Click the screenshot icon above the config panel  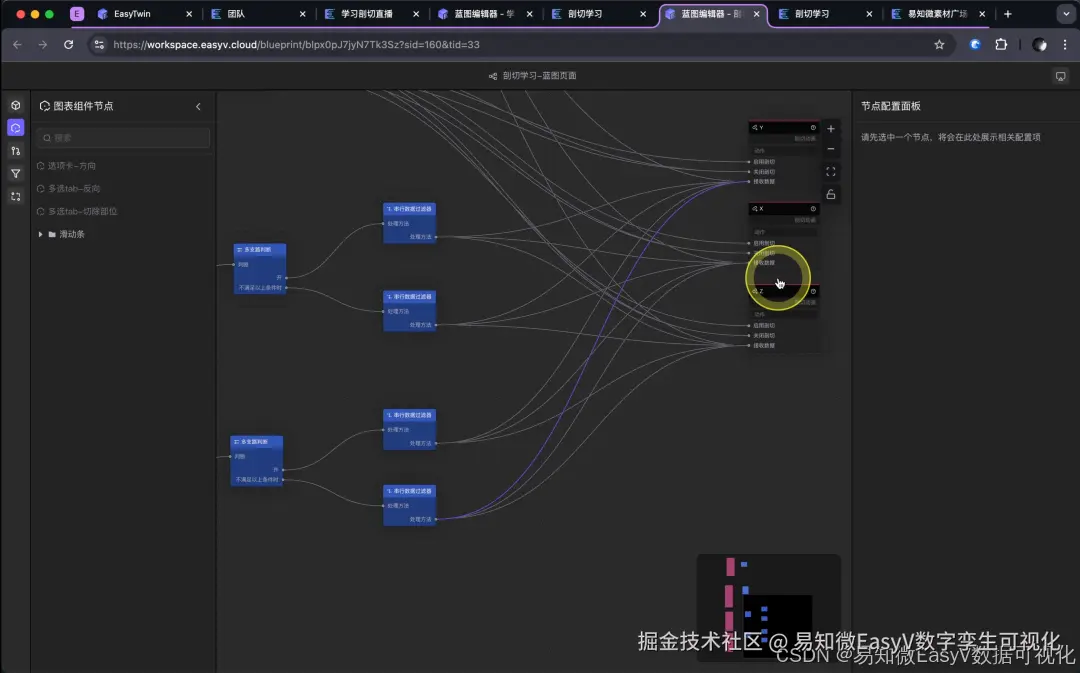1061,75
